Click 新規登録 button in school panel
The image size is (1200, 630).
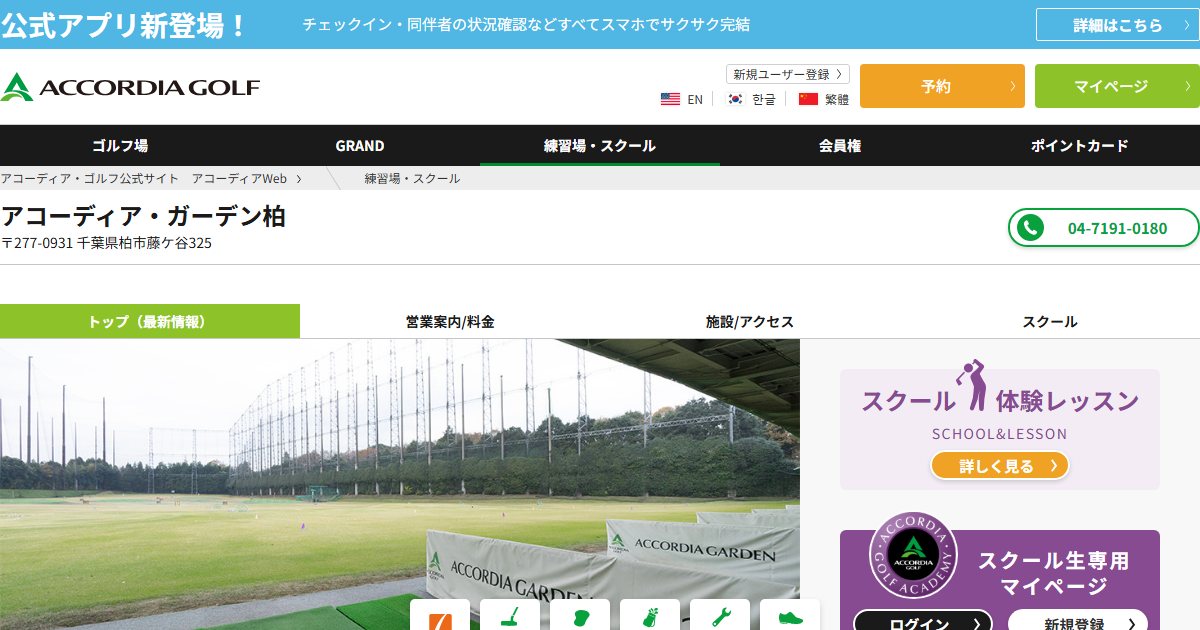[1078, 620]
